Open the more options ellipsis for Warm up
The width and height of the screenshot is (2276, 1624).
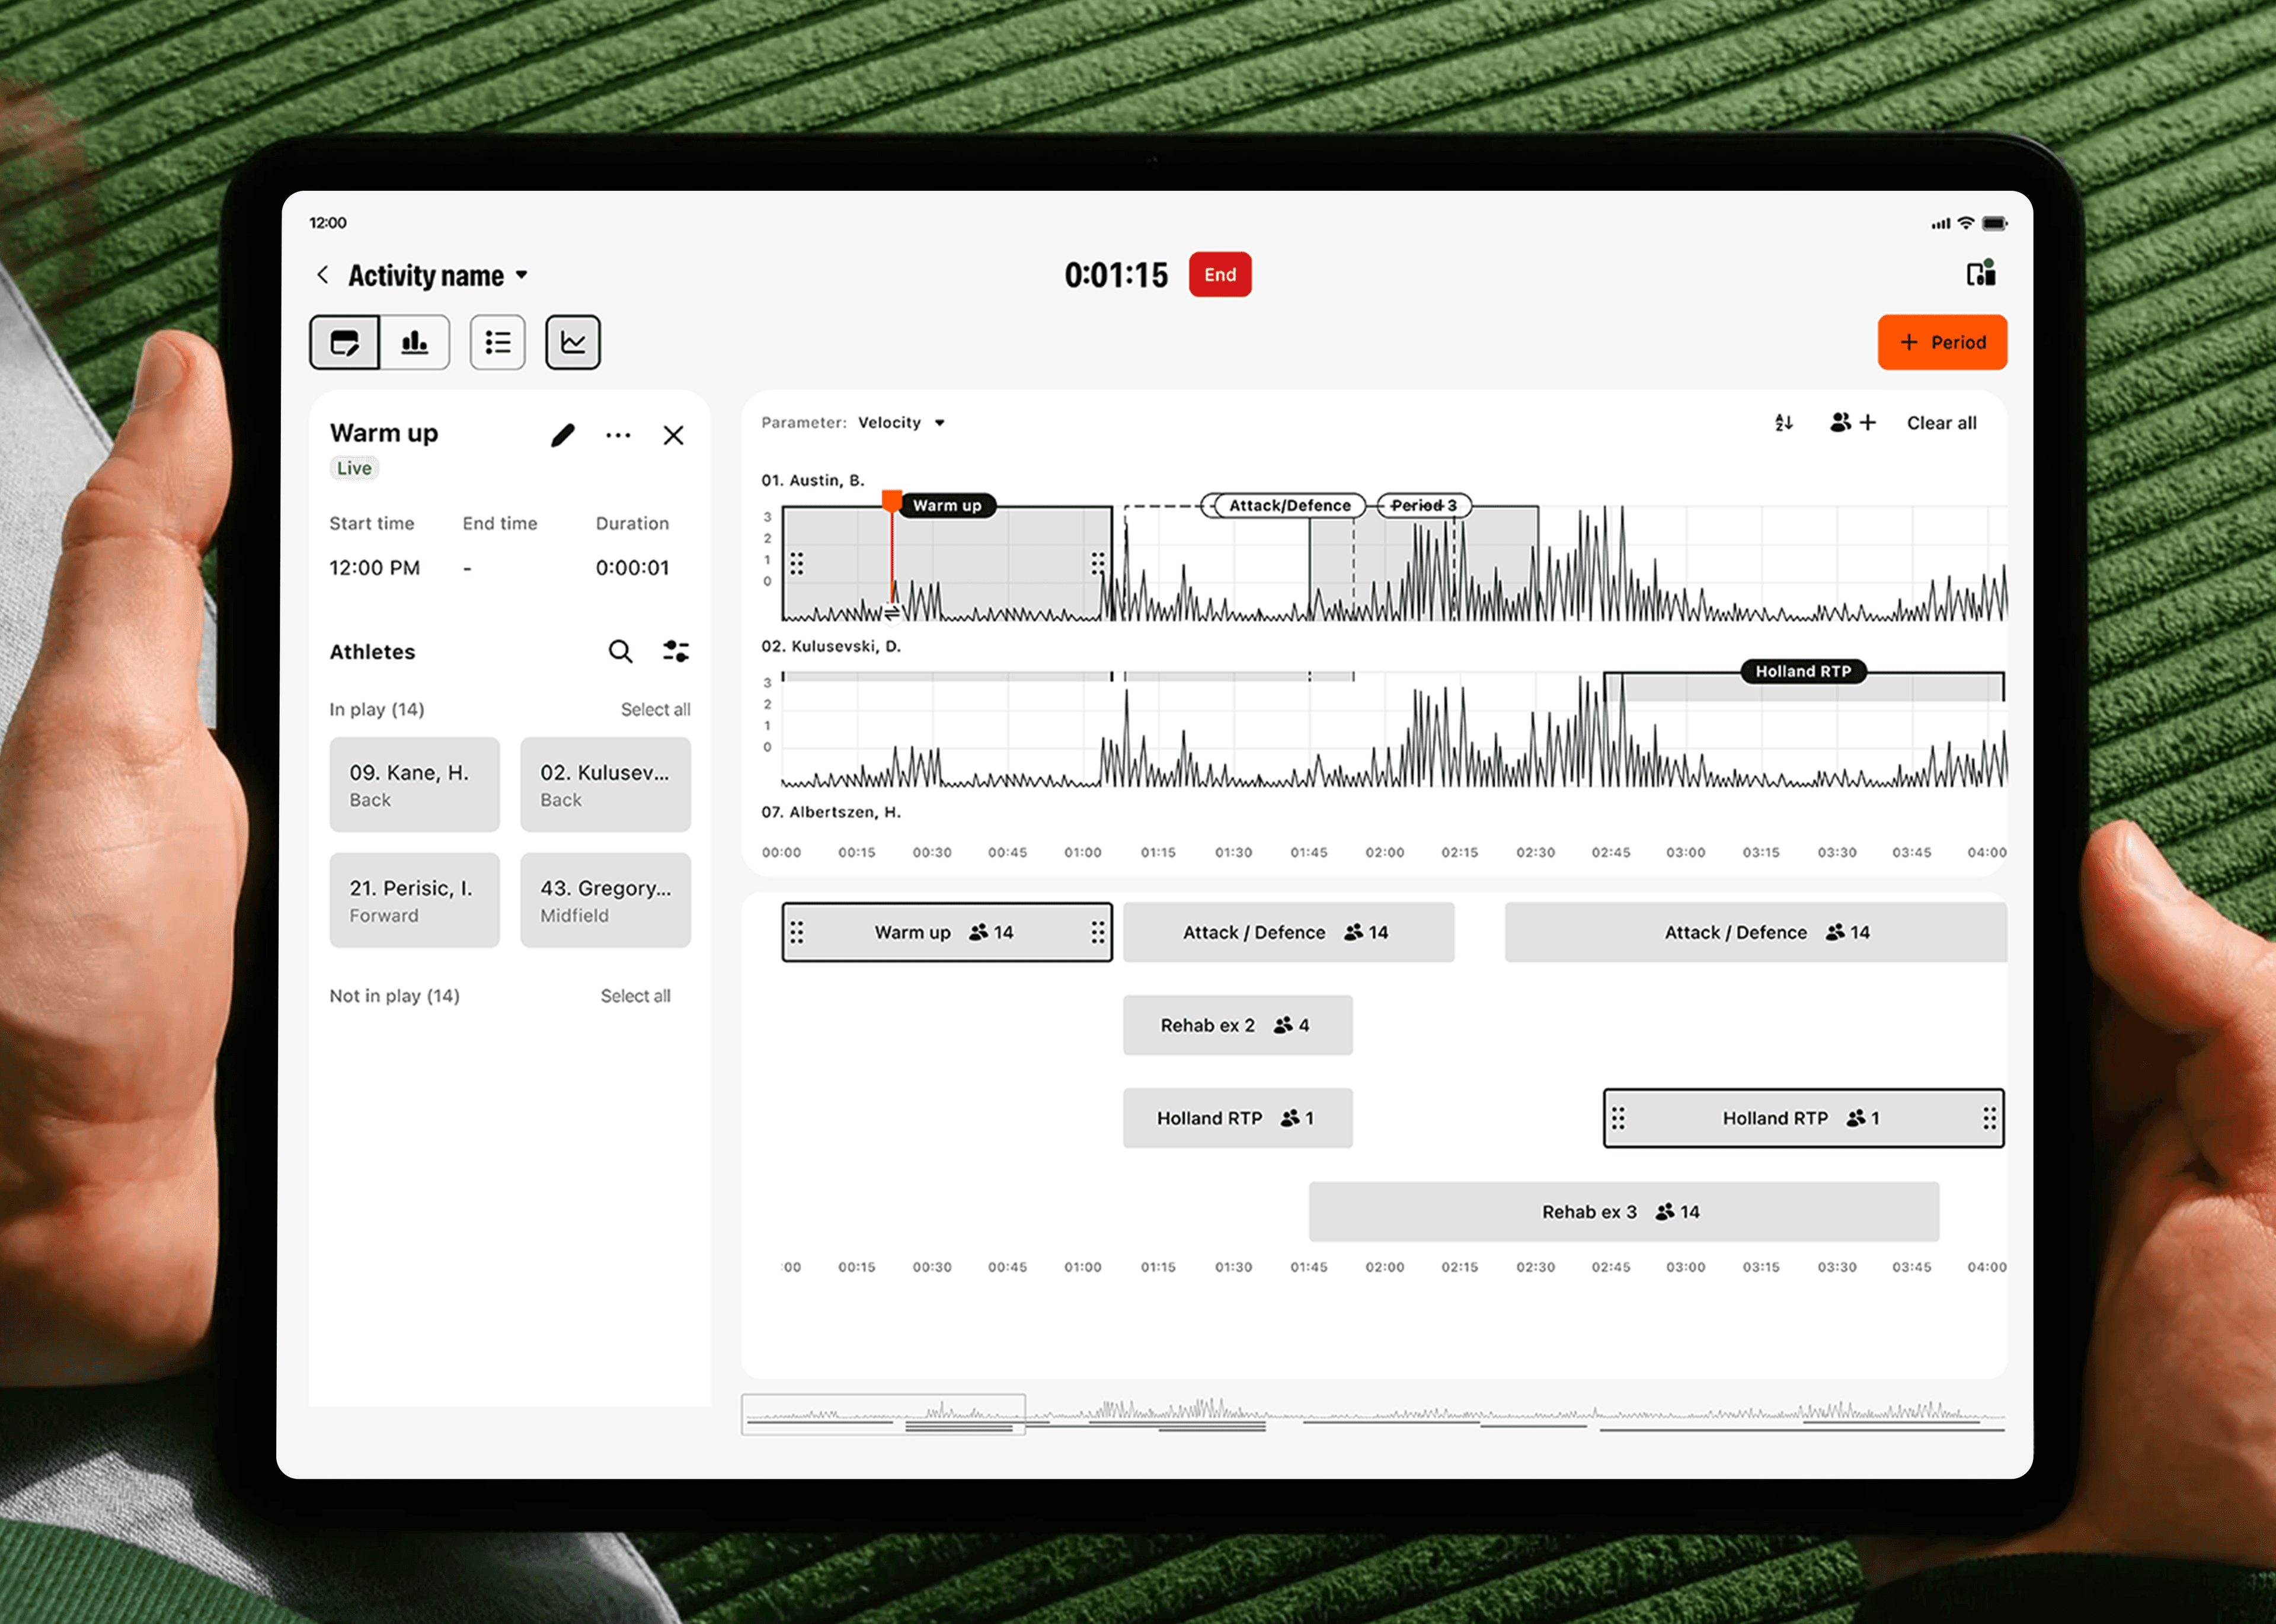[618, 435]
